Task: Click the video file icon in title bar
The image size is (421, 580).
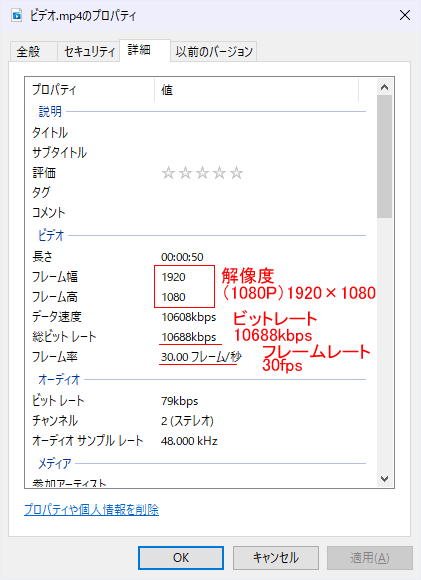Action: (x=17, y=16)
